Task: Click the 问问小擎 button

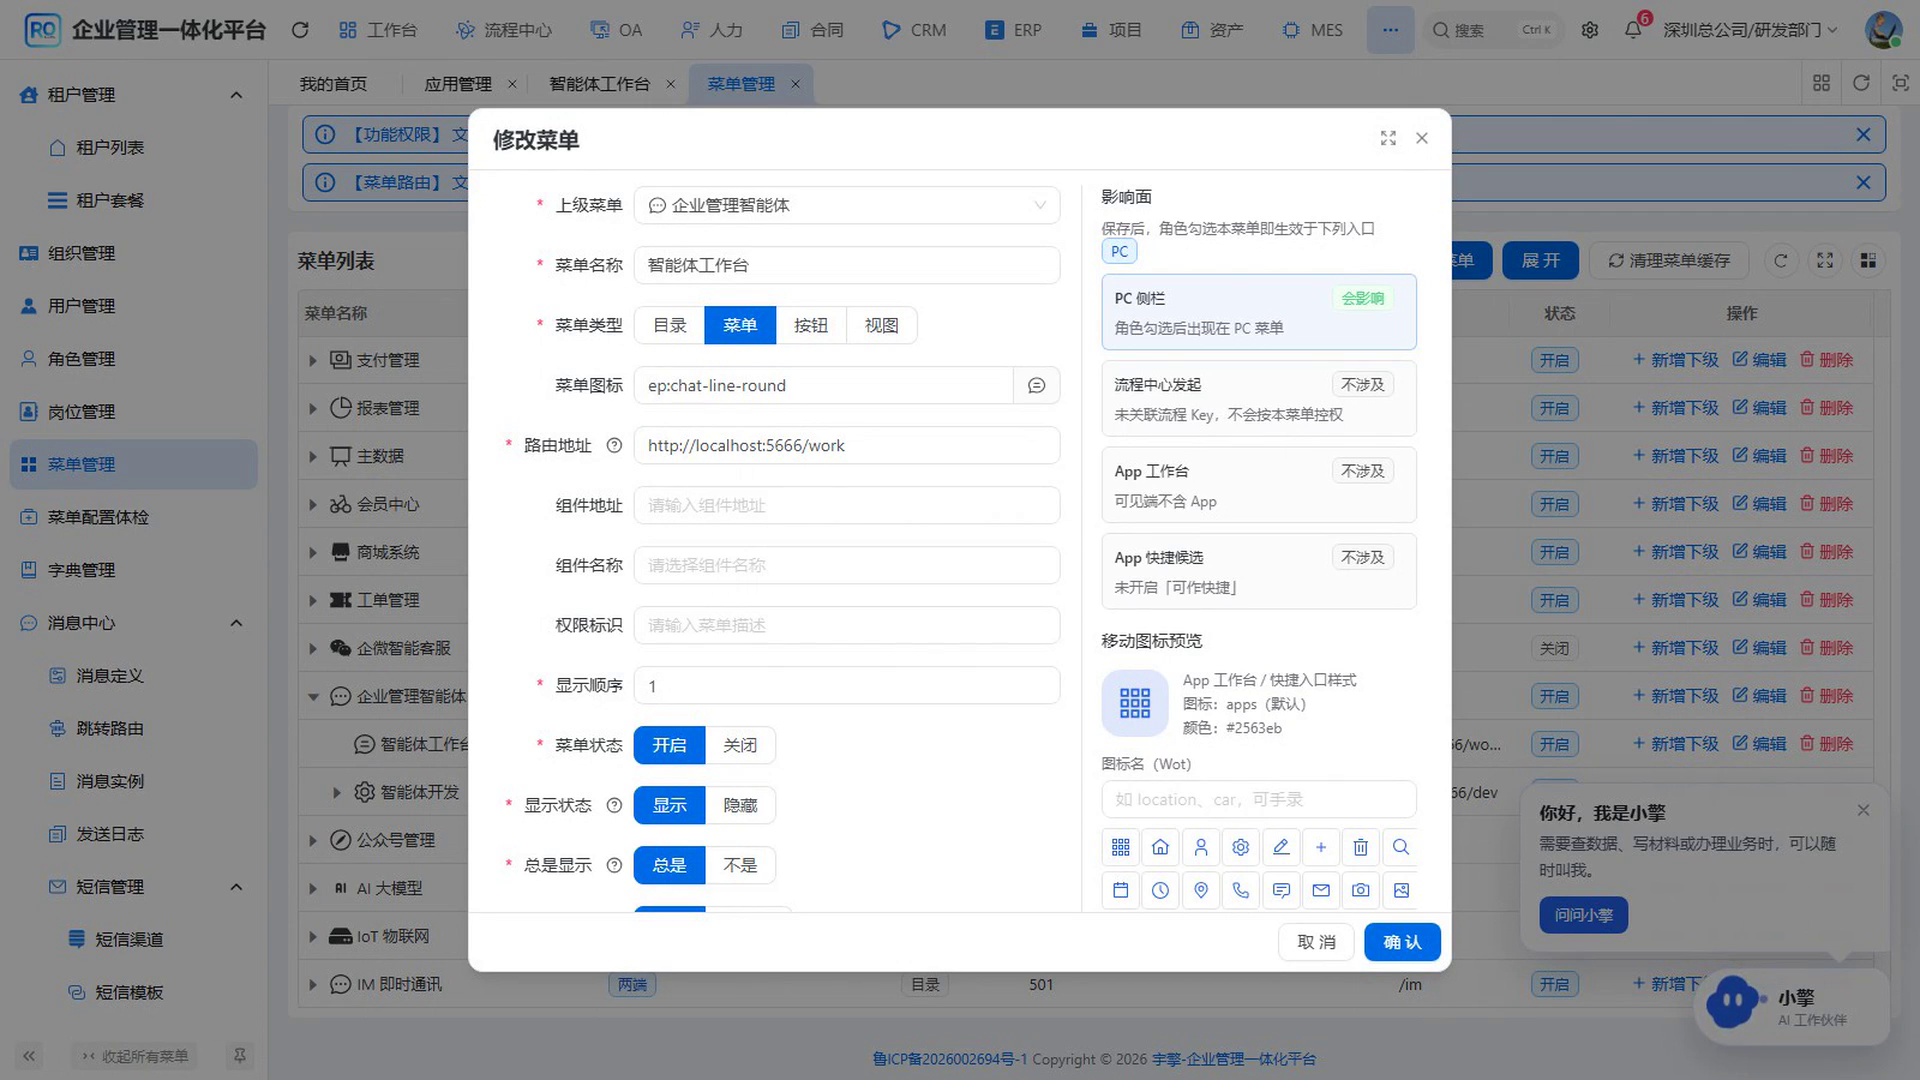Action: (1583, 915)
